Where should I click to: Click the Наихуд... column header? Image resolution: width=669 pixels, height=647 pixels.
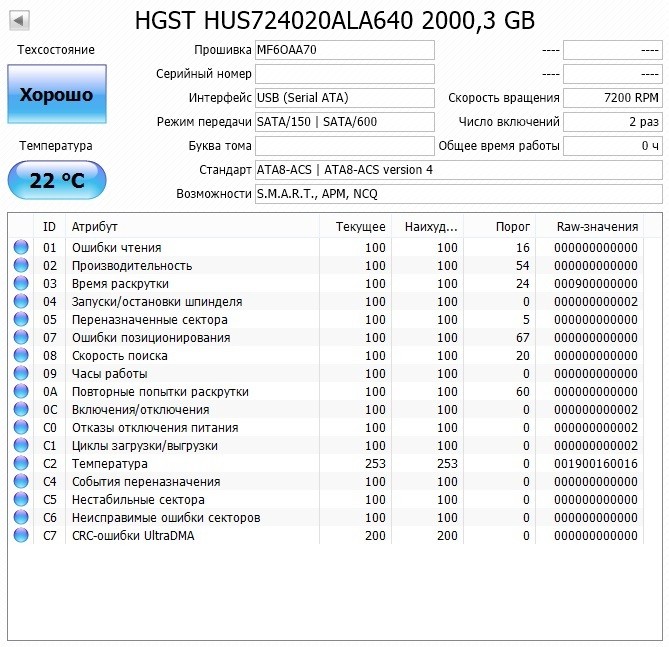pyautogui.click(x=428, y=227)
